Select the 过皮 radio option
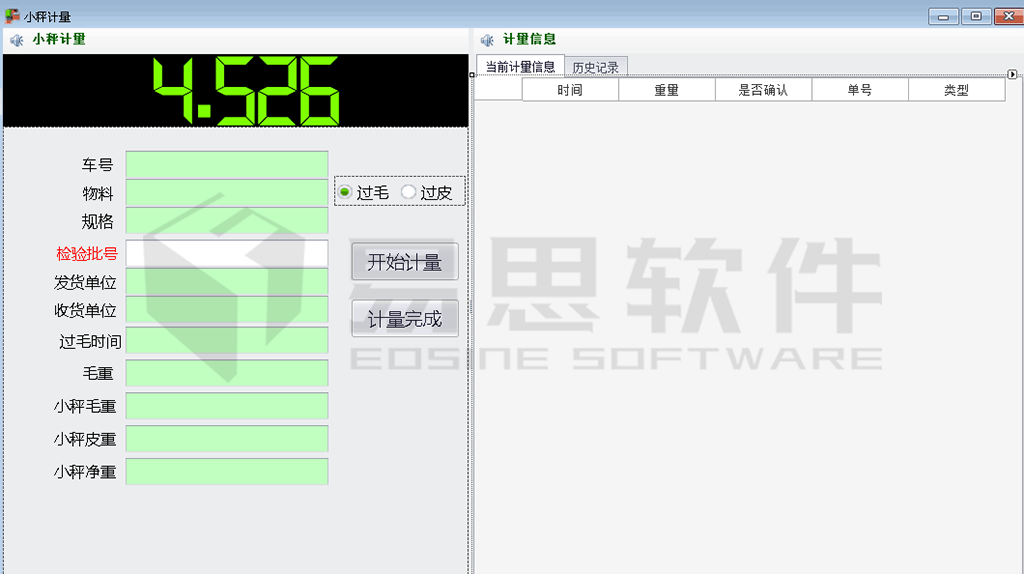The width and height of the screenshot is (1024, 574). click(408, 192)
